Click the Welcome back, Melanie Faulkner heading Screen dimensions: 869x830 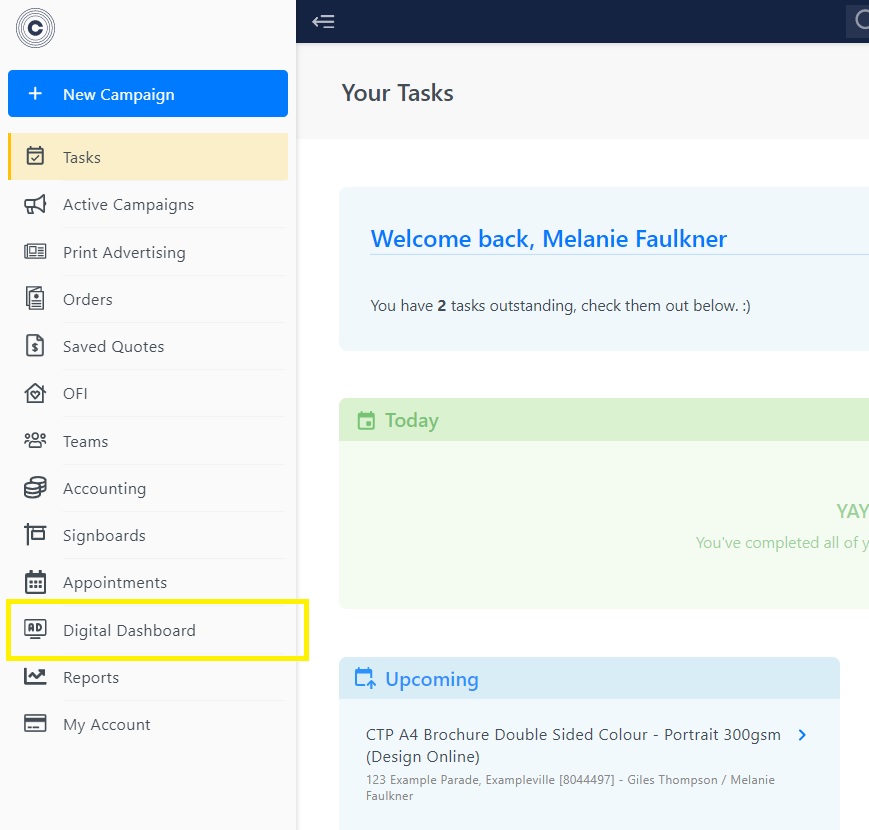click(548, 239)
